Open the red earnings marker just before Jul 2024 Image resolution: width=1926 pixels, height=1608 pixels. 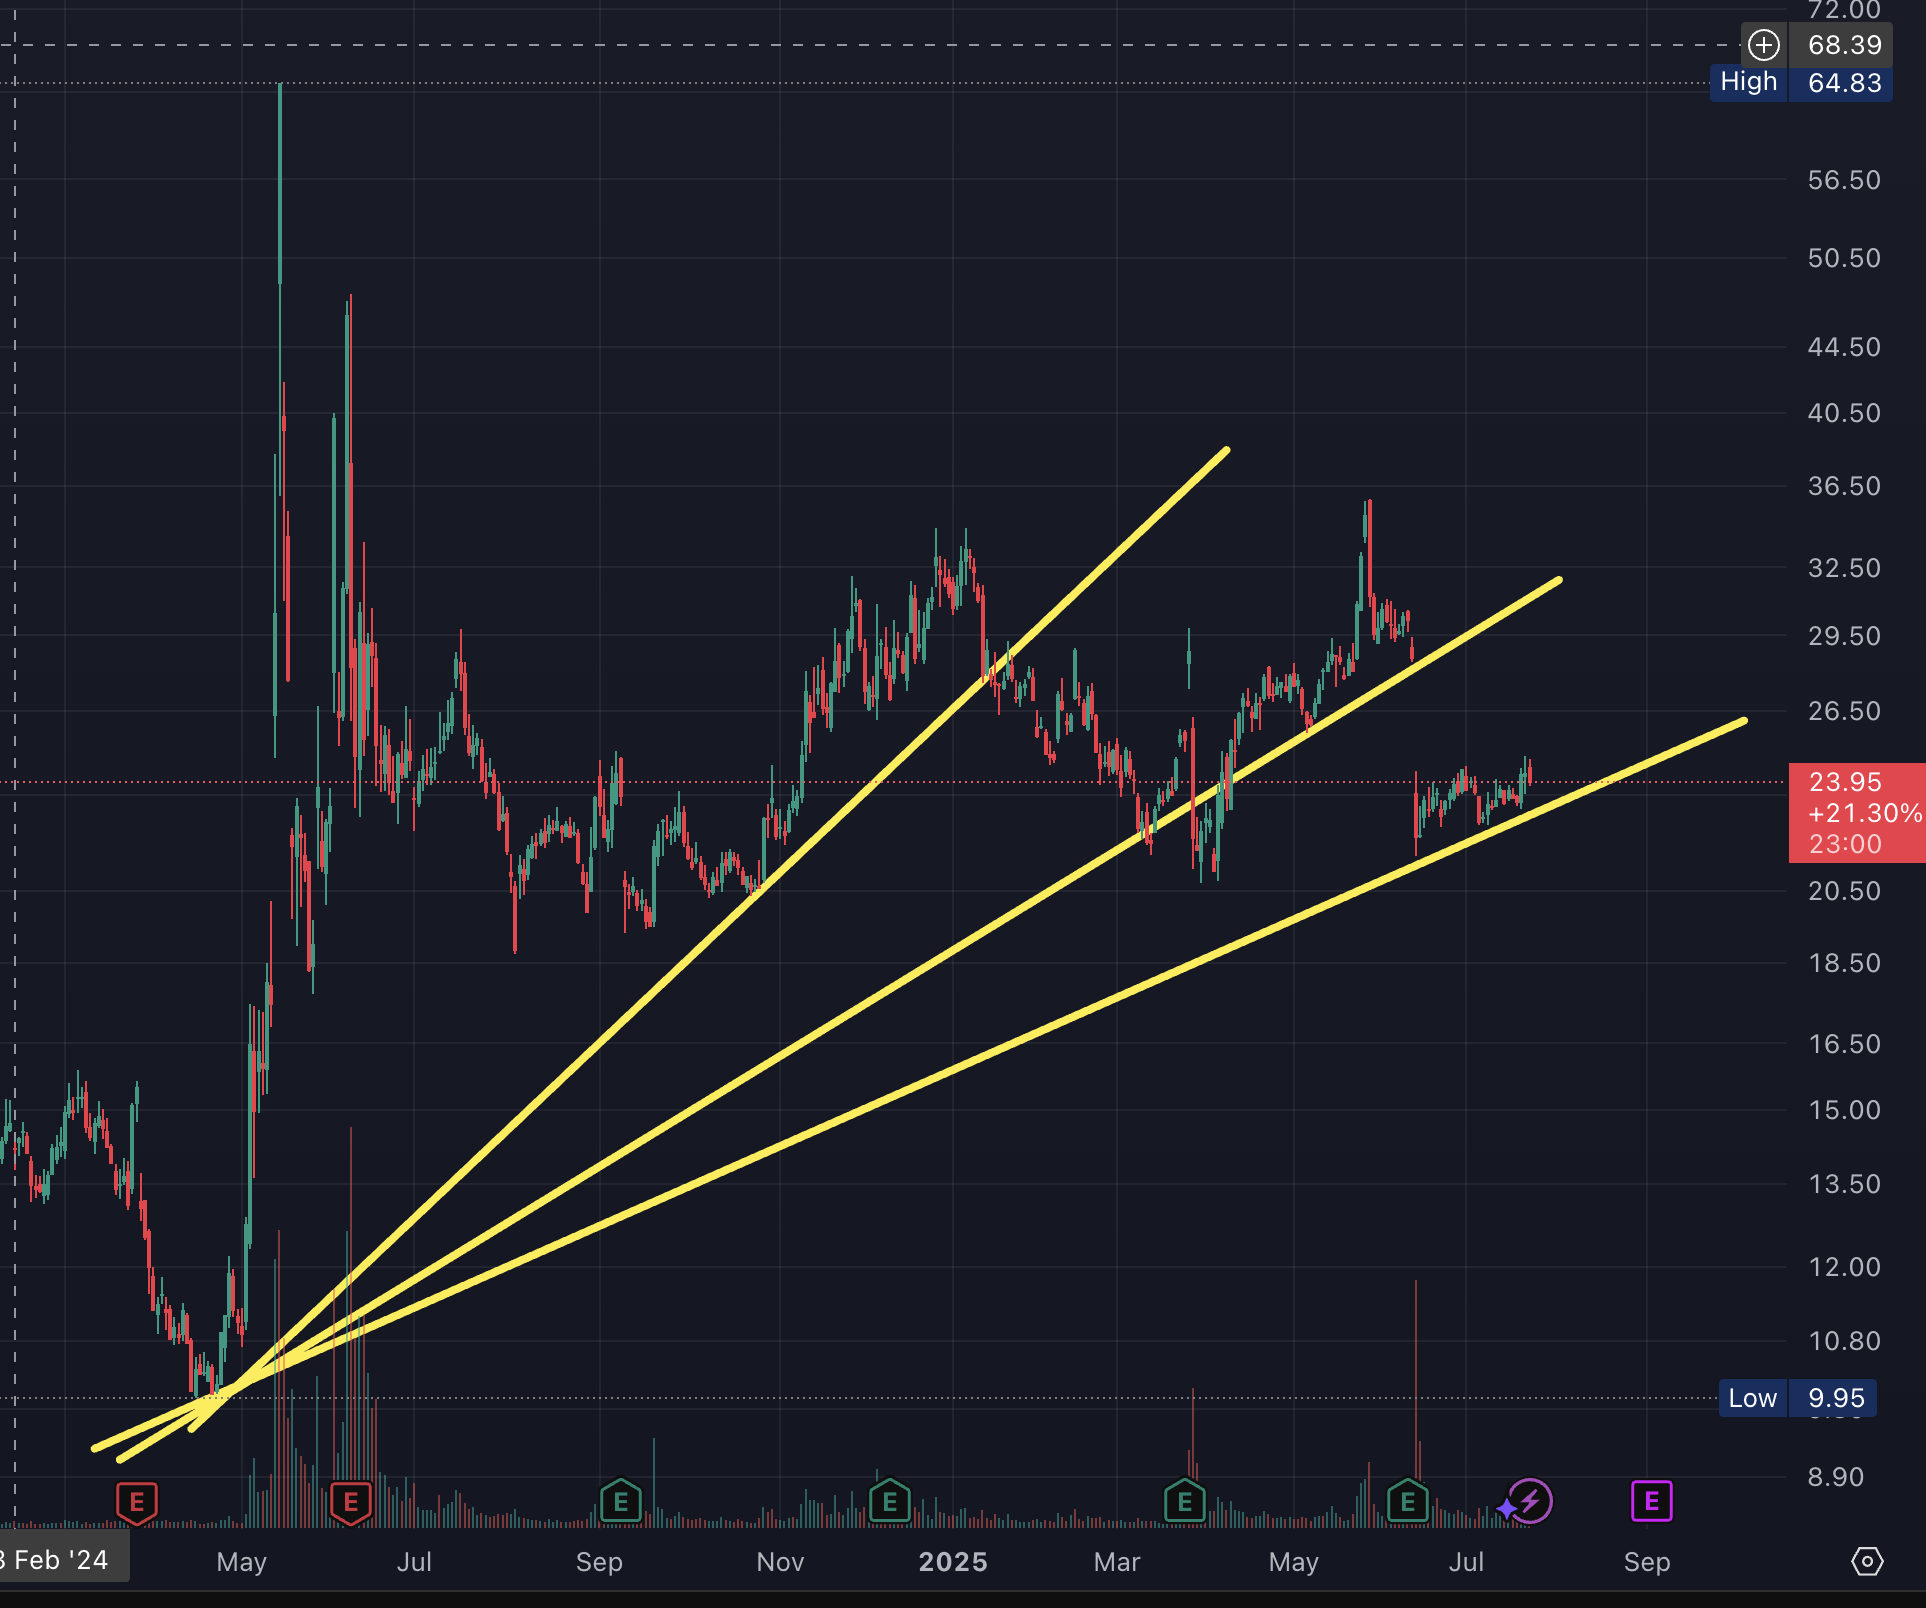tap(351, 1502)
